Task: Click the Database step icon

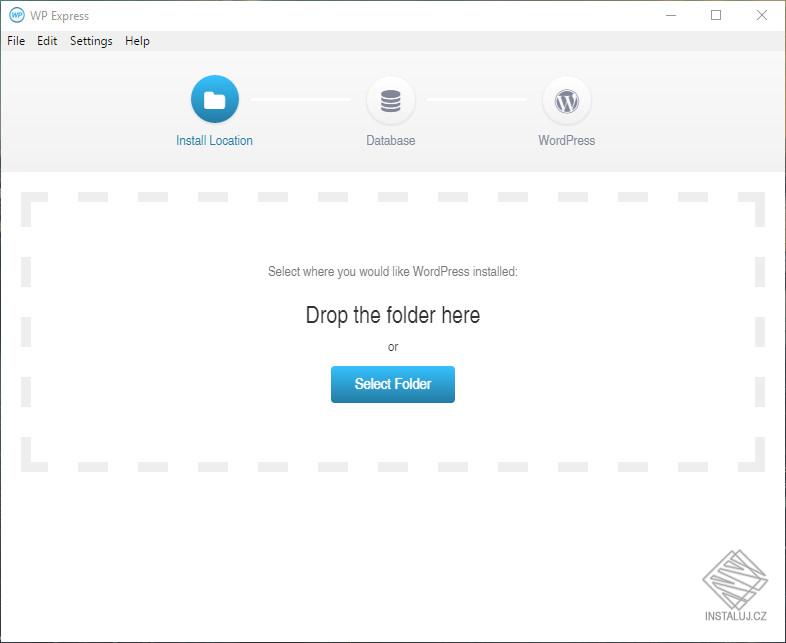Action: coord(390,101)
